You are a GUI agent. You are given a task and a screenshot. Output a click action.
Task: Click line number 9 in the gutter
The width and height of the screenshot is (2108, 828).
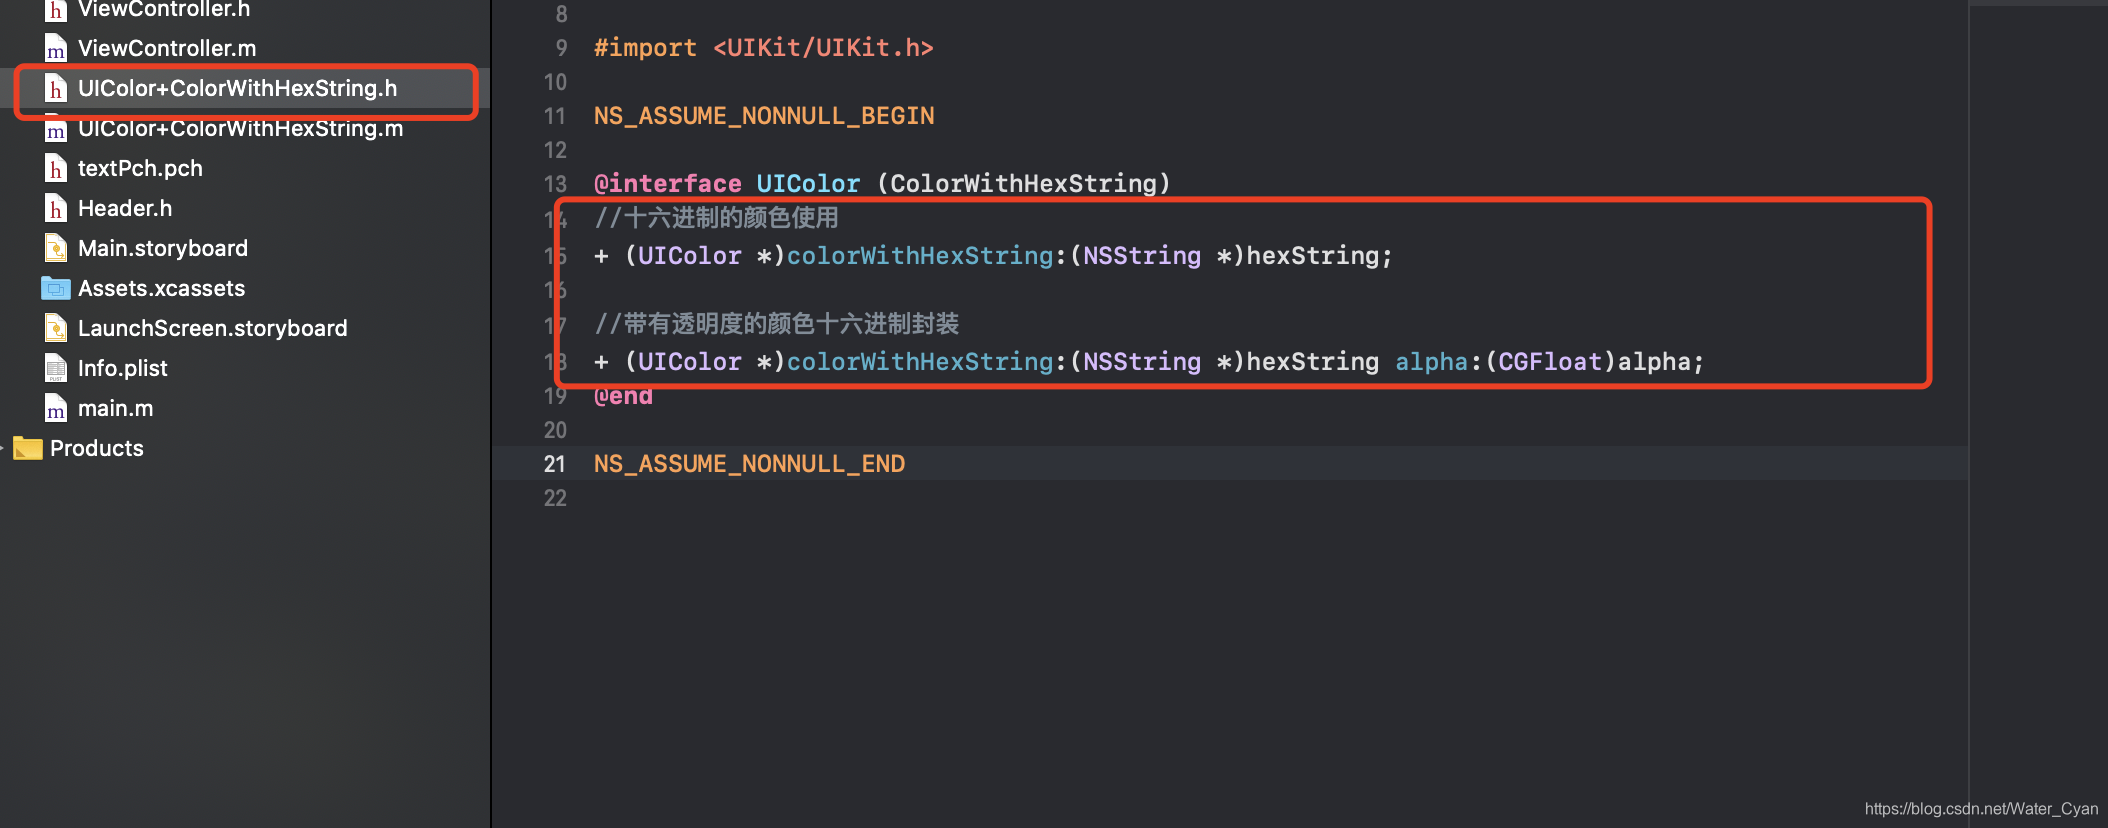[561, 48]
